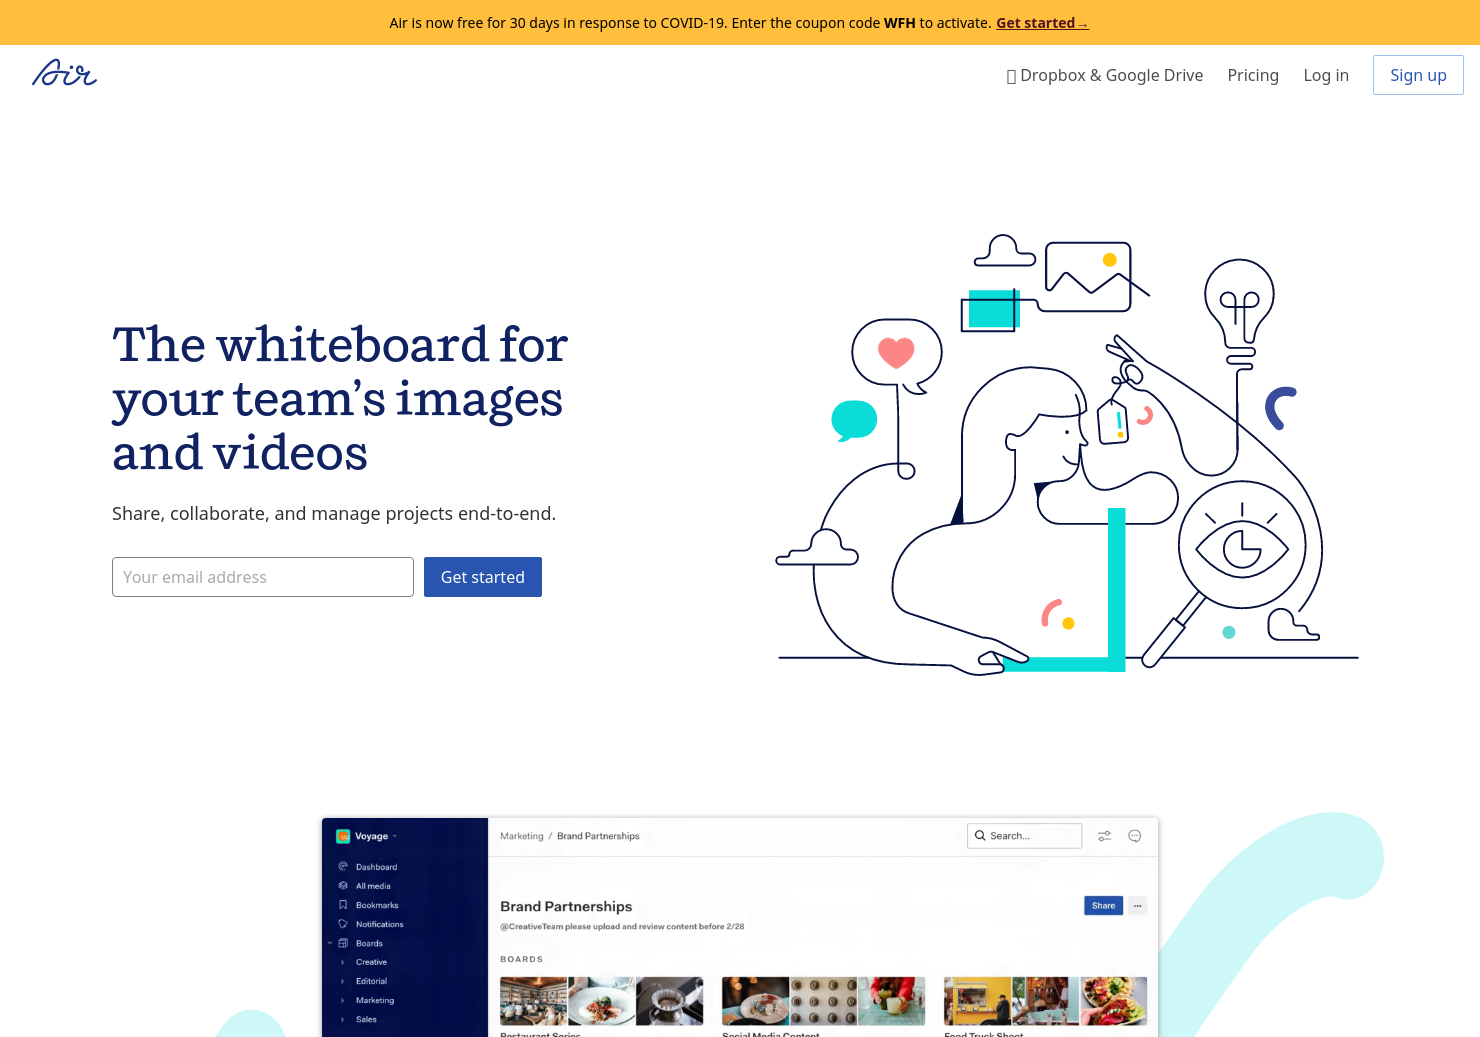Click the Share button on Brand Partnerships
The width and height of the screenshot is (1480, 1037).
click(1103, 905)
